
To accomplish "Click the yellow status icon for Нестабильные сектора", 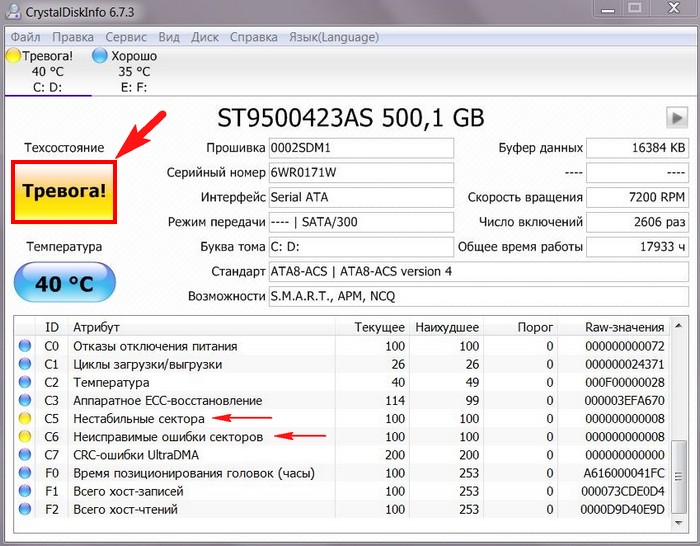I will (25, 419).
